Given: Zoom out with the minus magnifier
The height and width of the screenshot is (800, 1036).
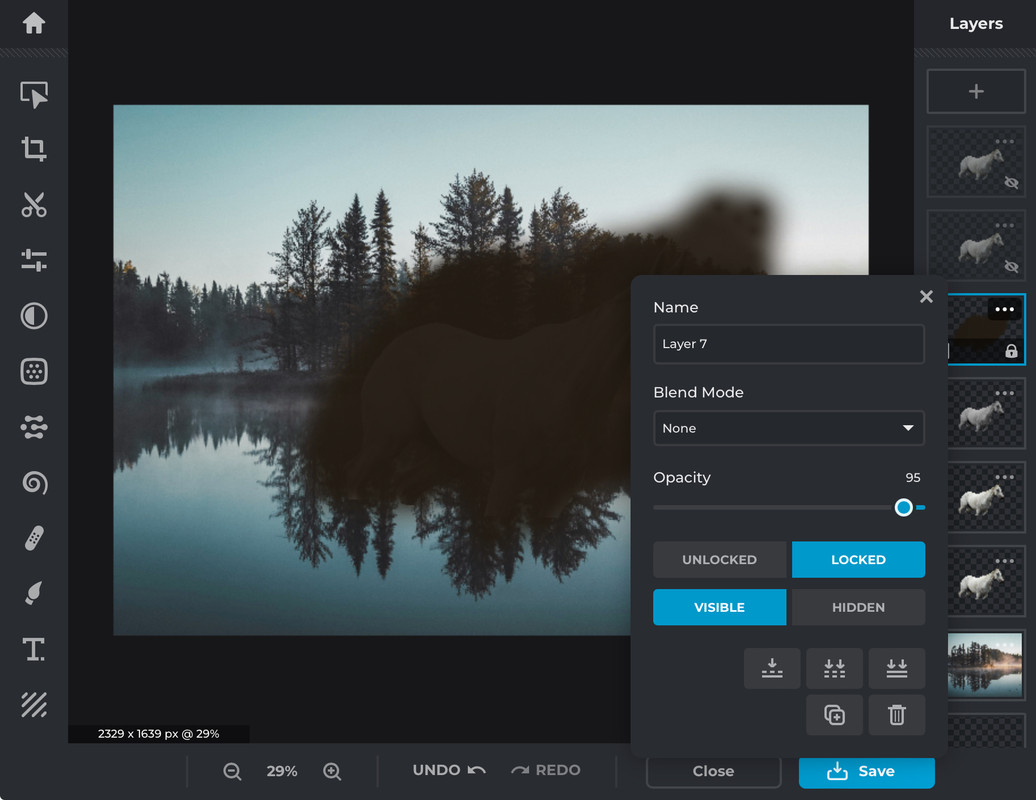Looking at the screenshot, I should 232,771.
